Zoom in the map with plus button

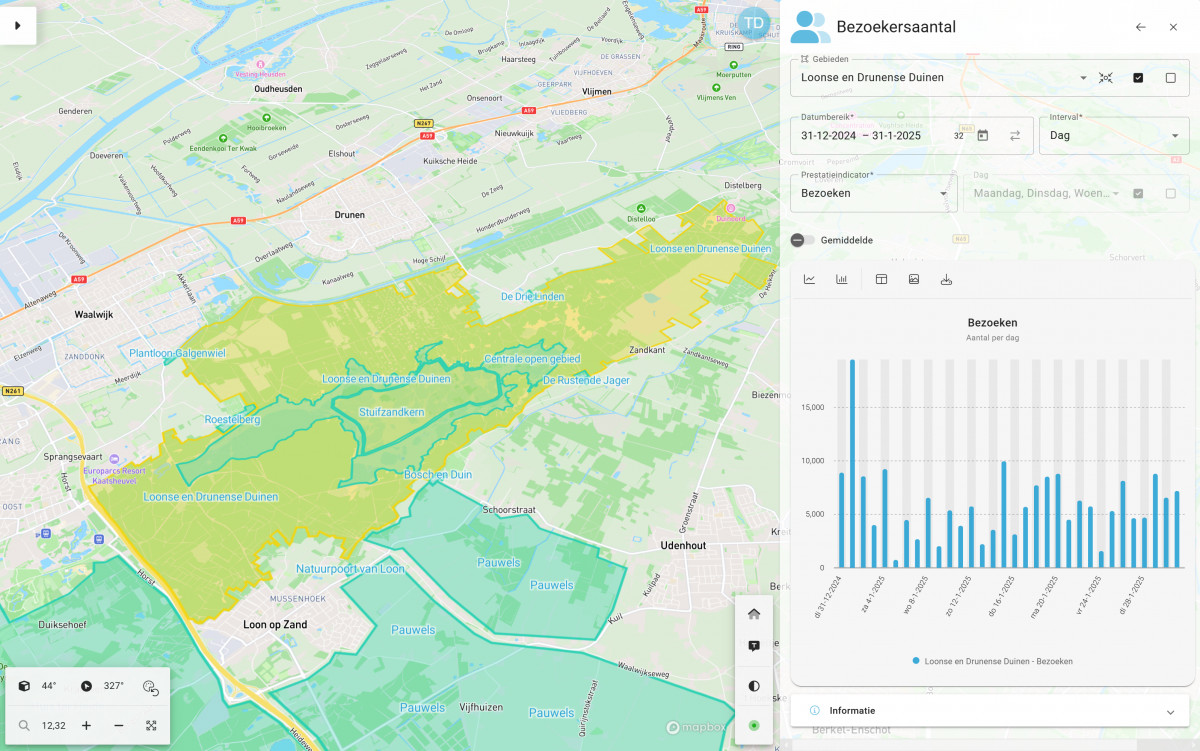87,725
